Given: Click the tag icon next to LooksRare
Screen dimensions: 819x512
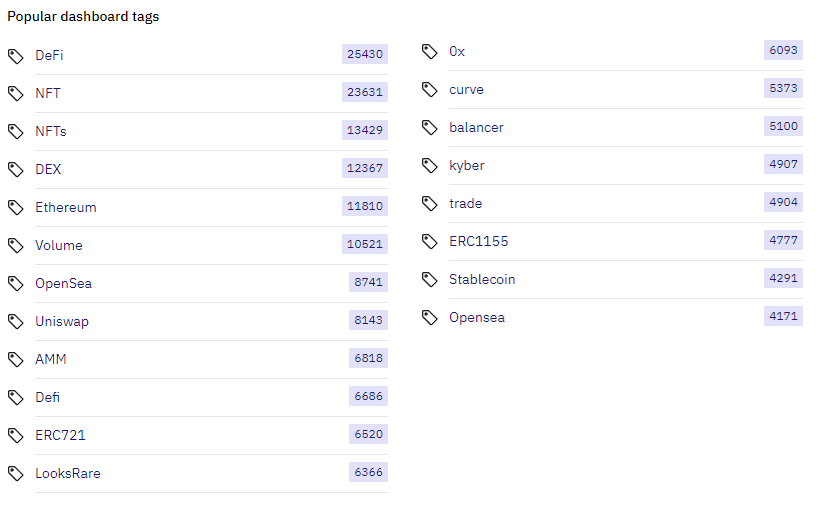Looking at the screenshot, I should click(16, 474).
